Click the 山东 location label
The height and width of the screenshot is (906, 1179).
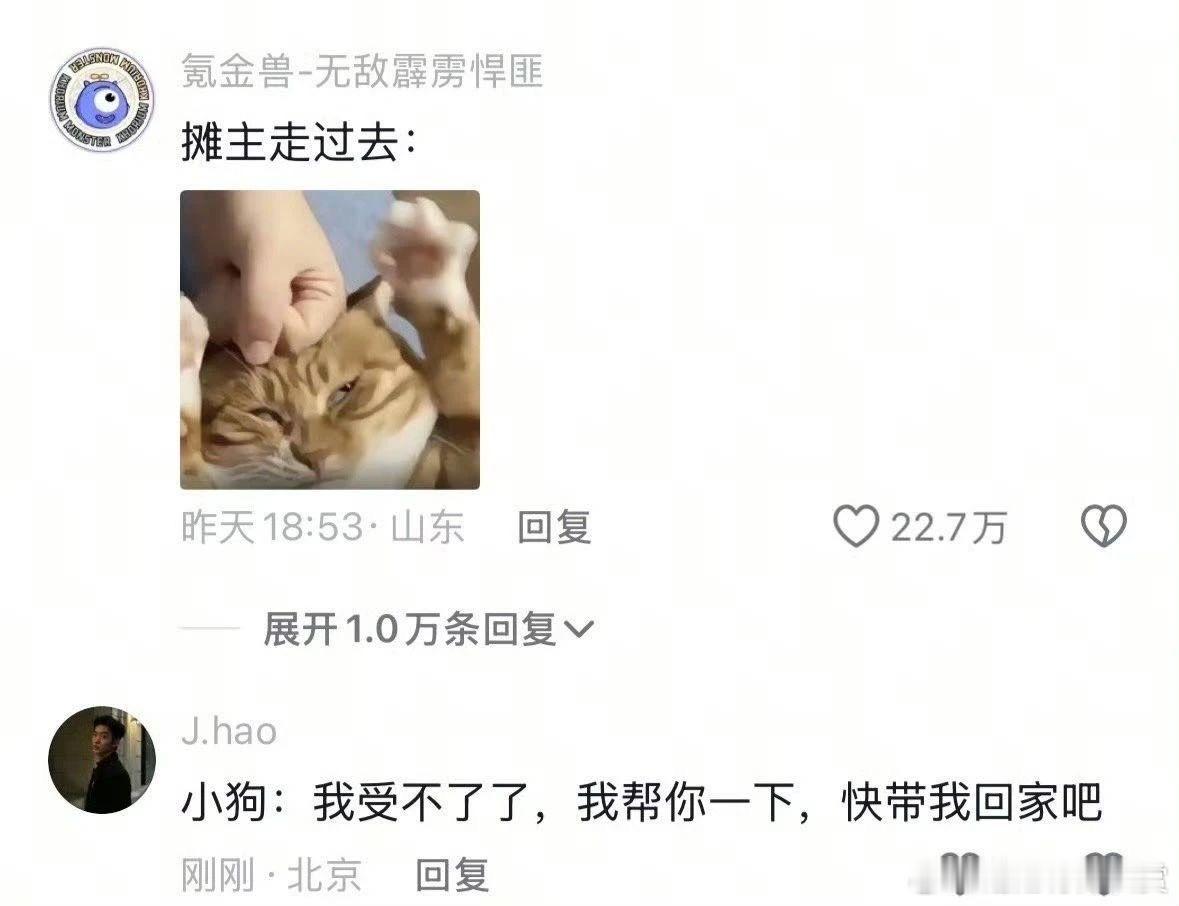tap(426, 526)
